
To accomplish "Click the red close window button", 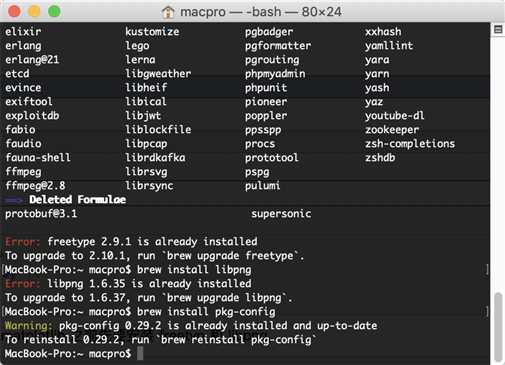I will click(14, 11).
